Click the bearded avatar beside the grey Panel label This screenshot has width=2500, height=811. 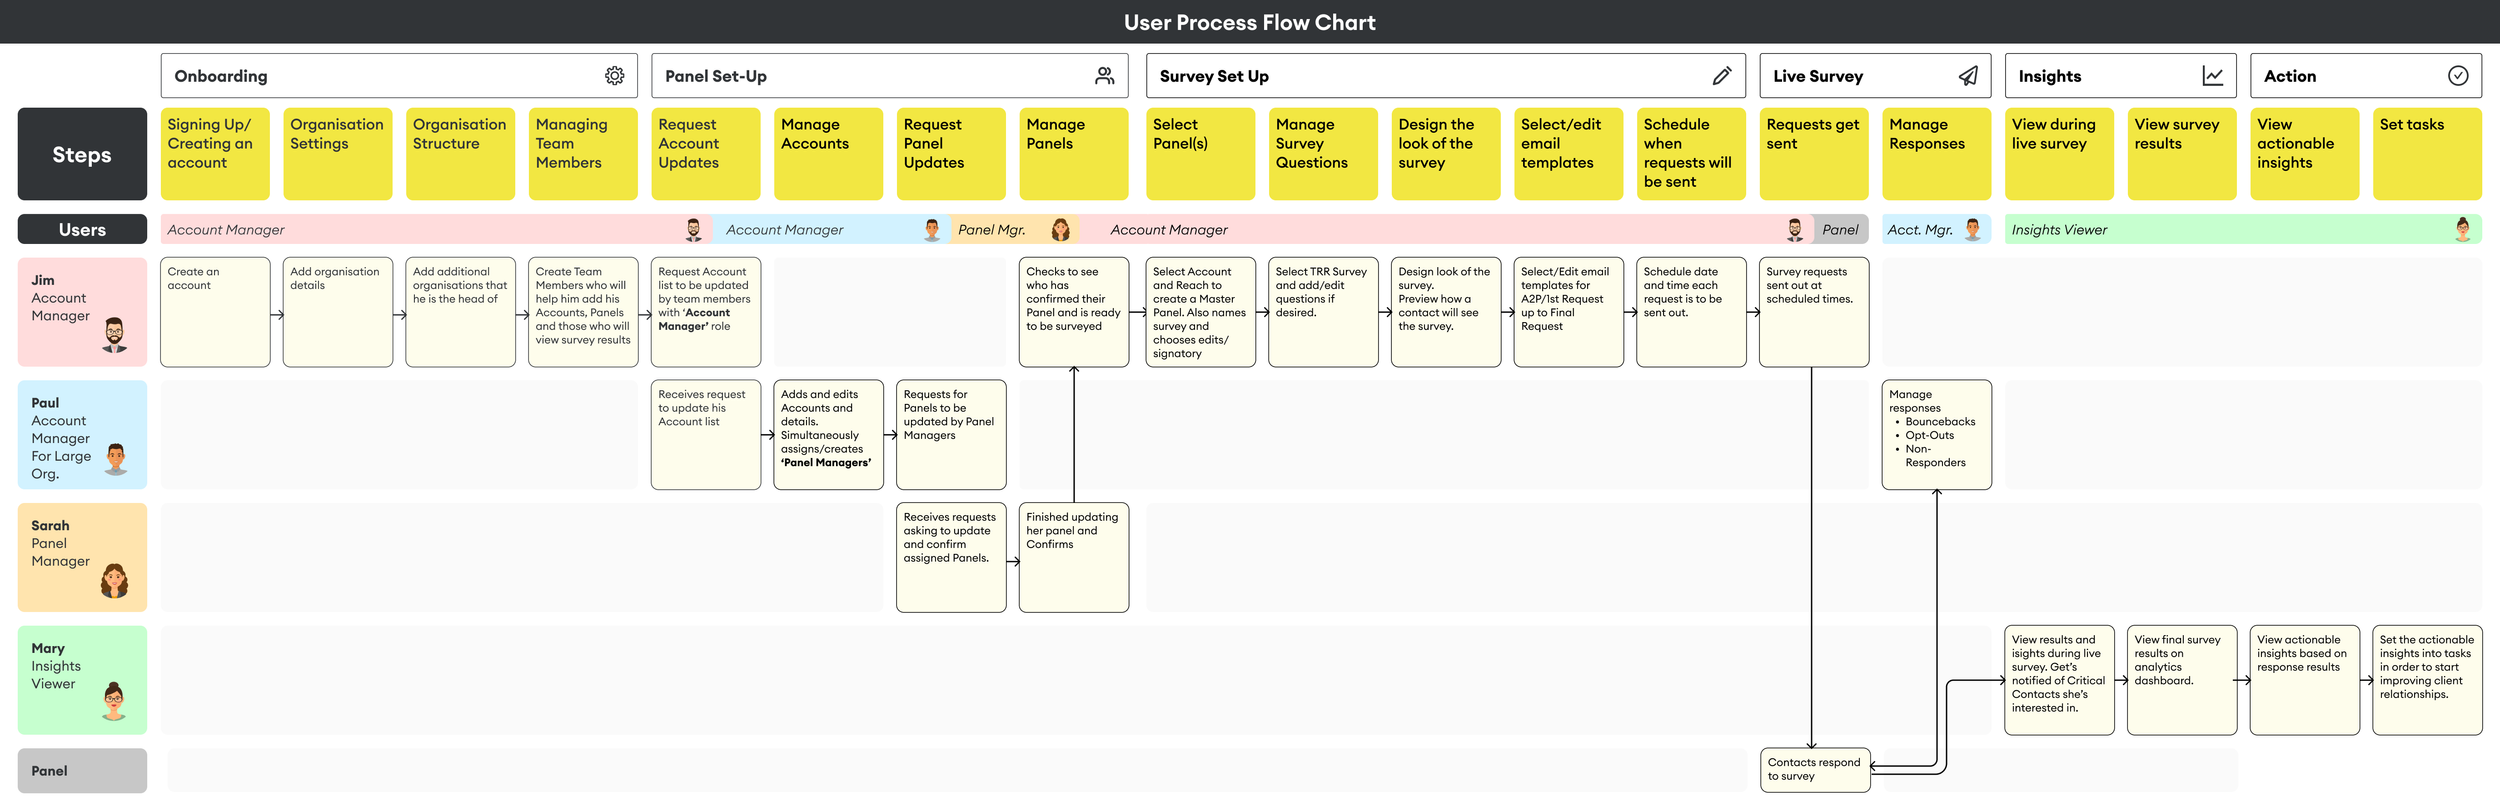point(1795,230)
